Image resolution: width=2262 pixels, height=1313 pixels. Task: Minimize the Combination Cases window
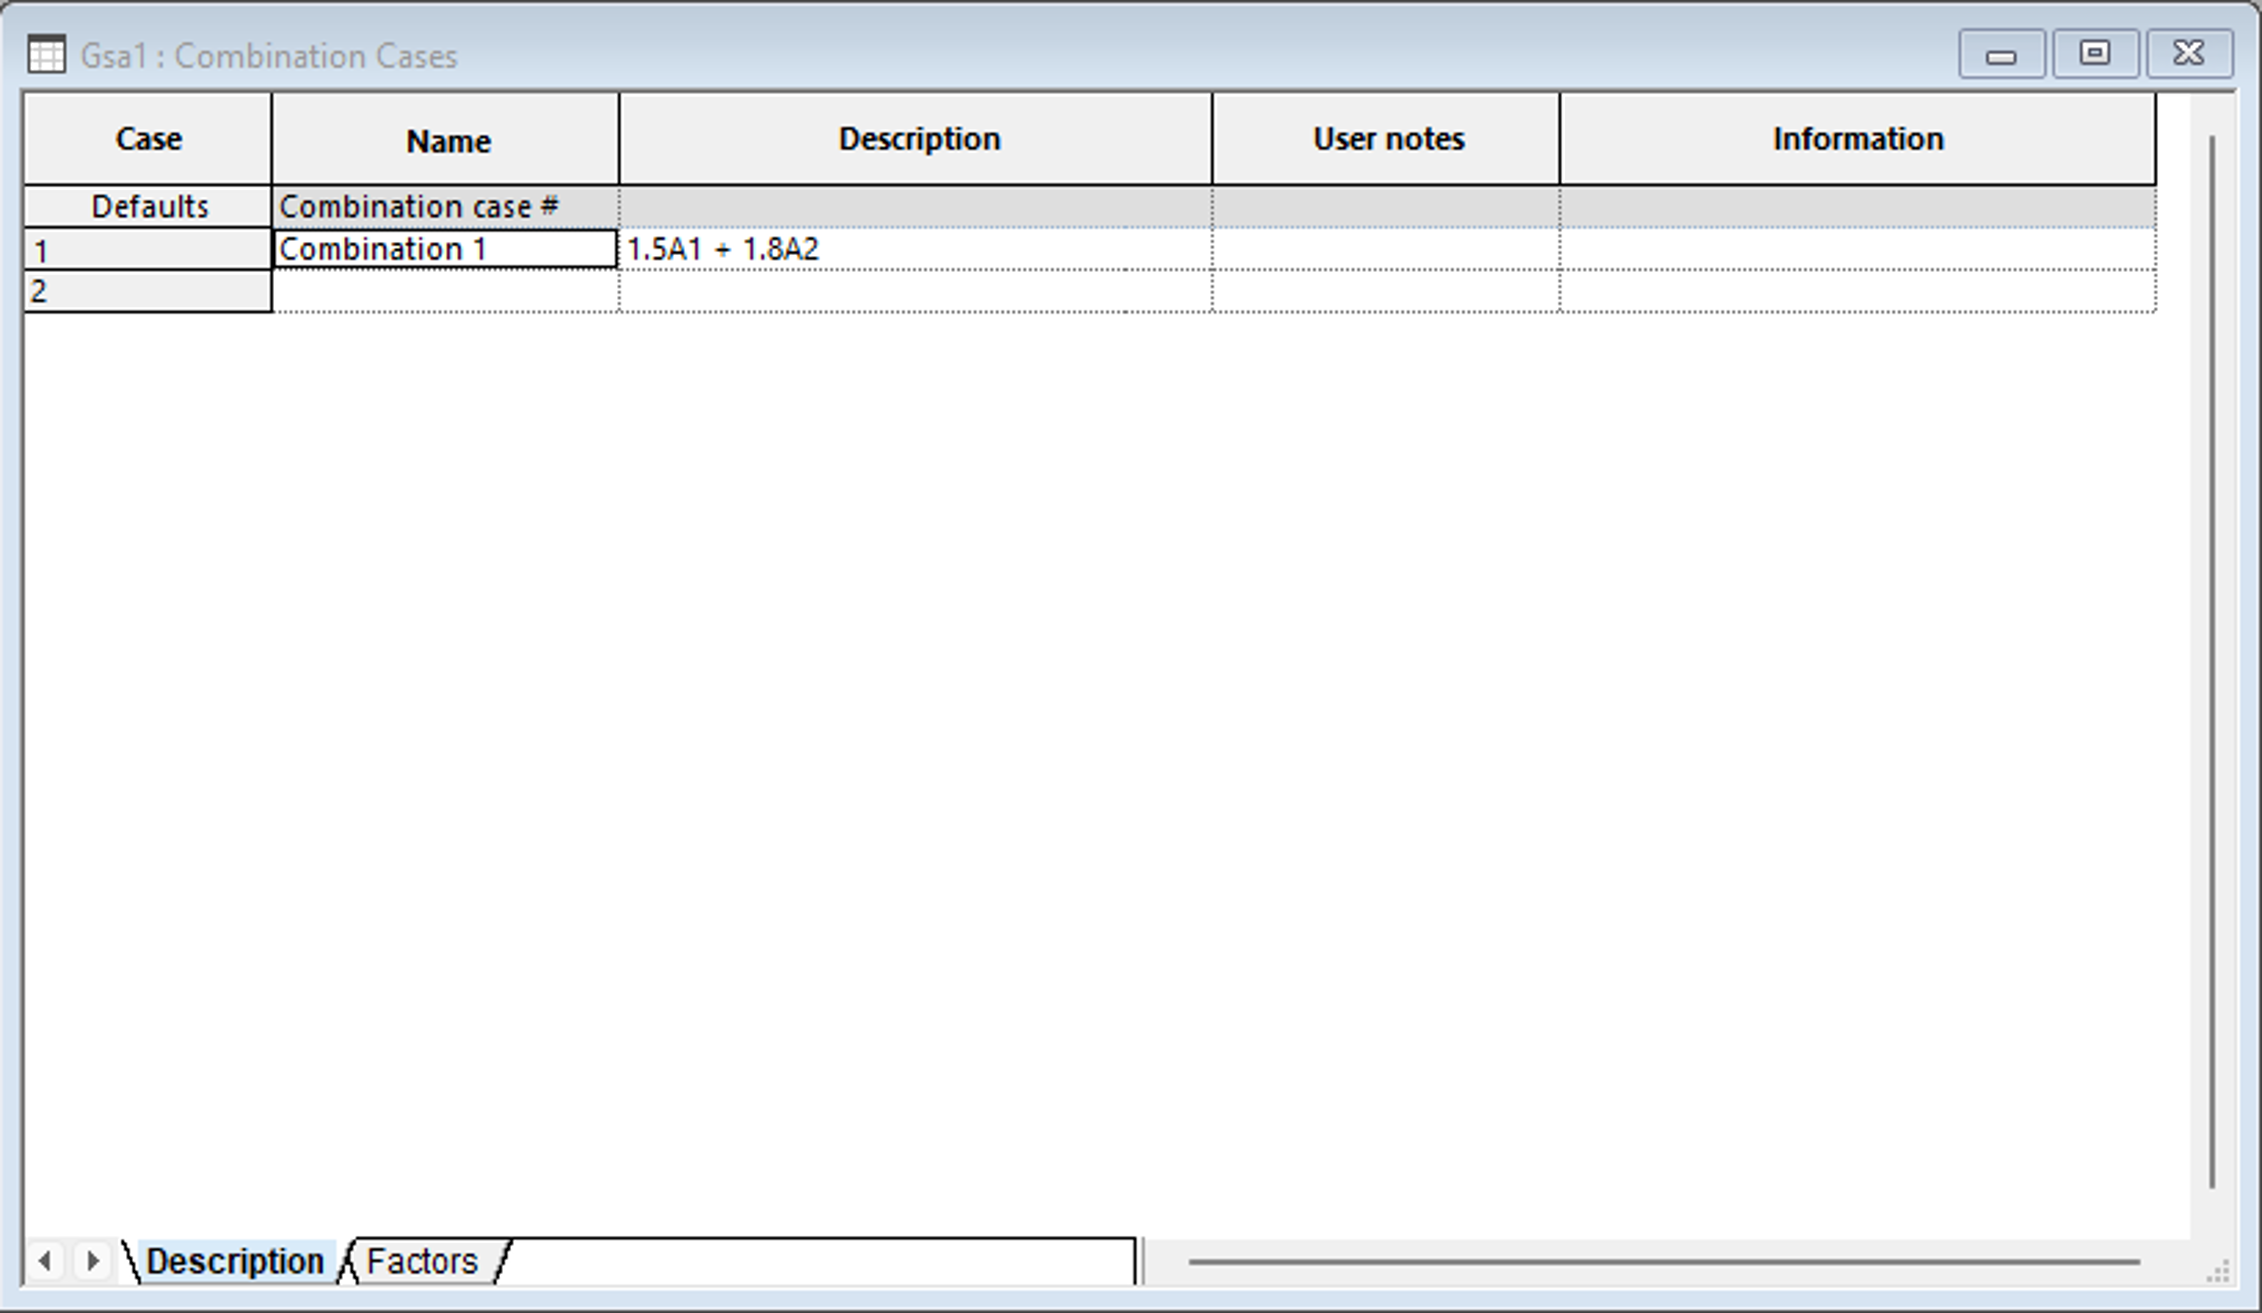pyautogui.click(x=2000, y=54)
